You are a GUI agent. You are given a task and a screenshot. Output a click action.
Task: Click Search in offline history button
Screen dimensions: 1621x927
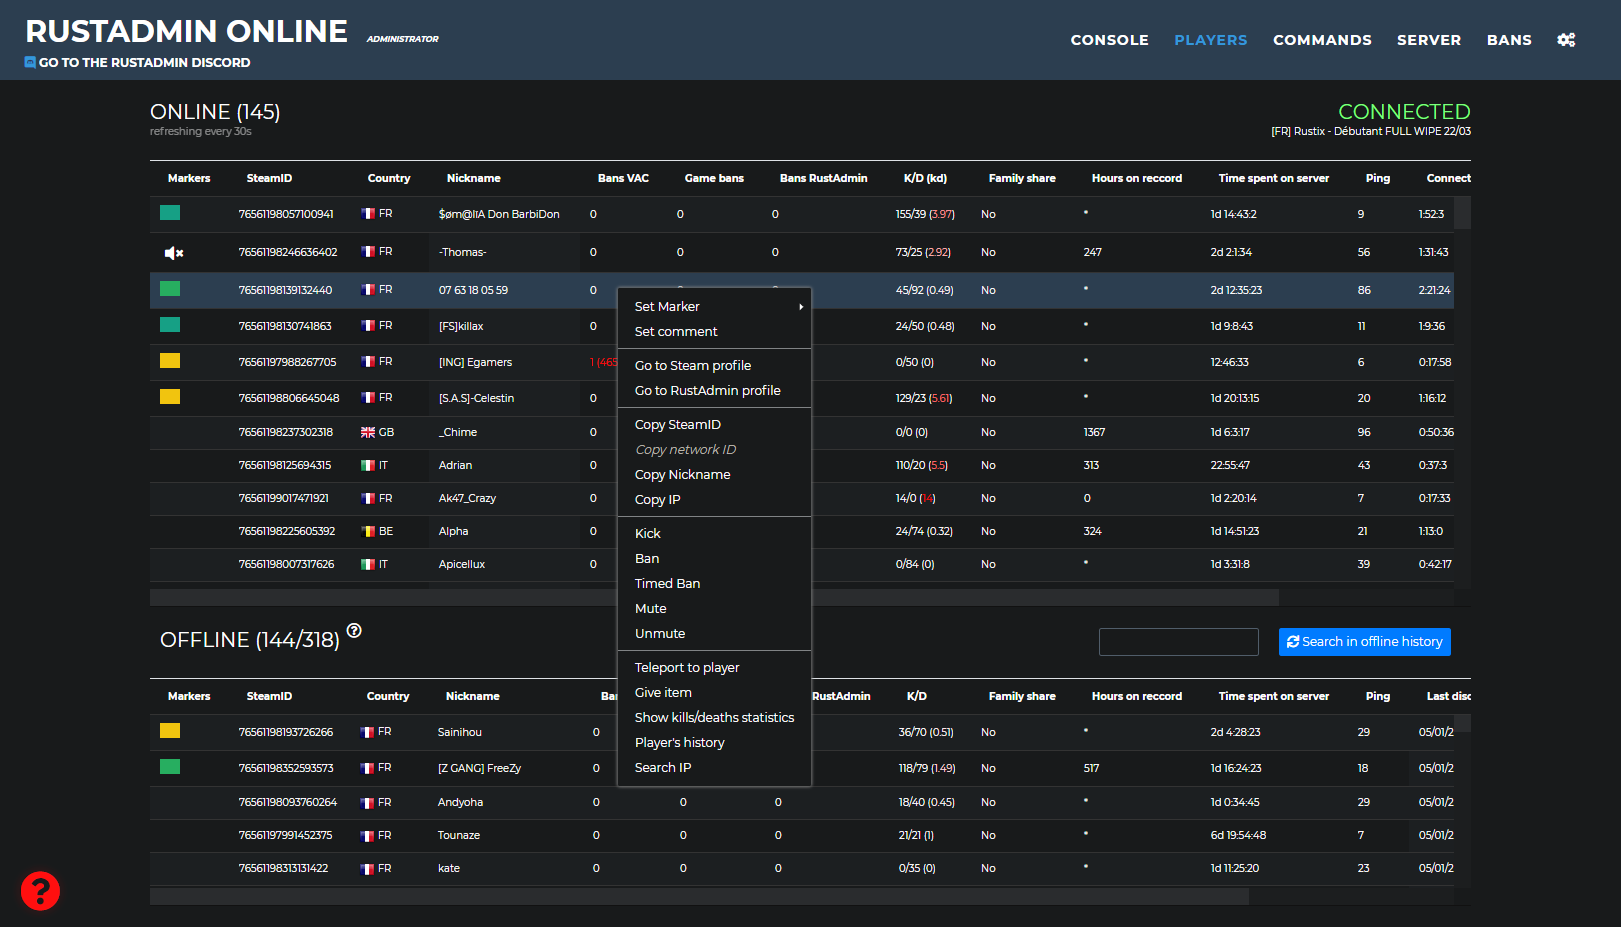[x=1364, y=642]
